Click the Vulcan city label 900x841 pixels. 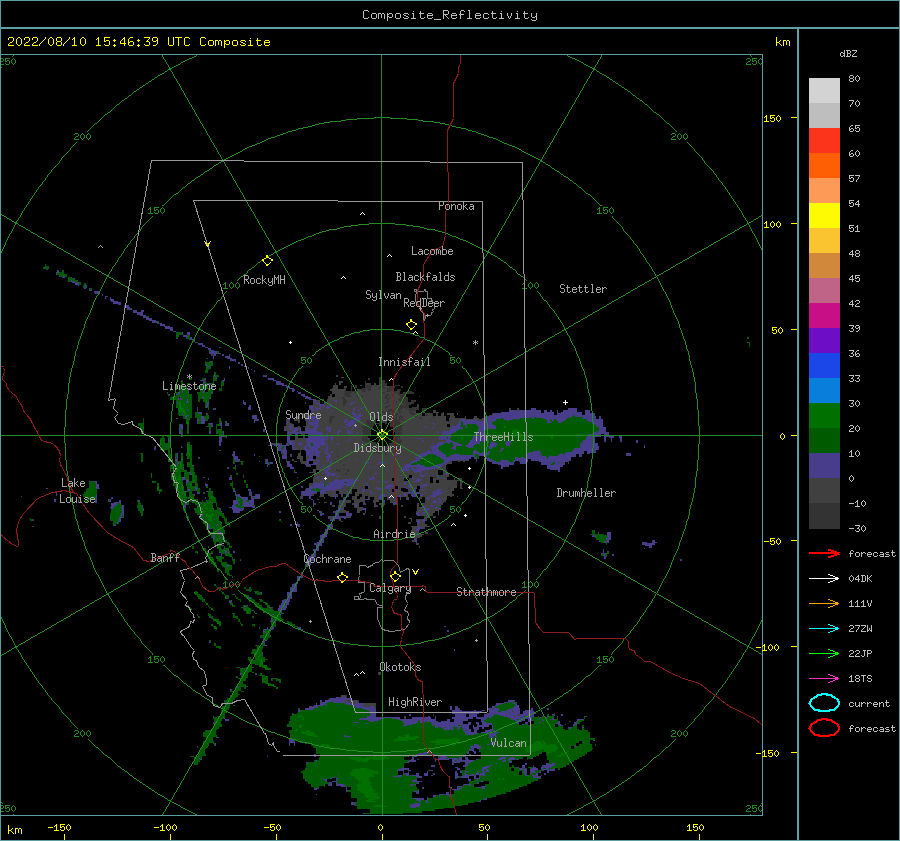click(x=508, y=743)
